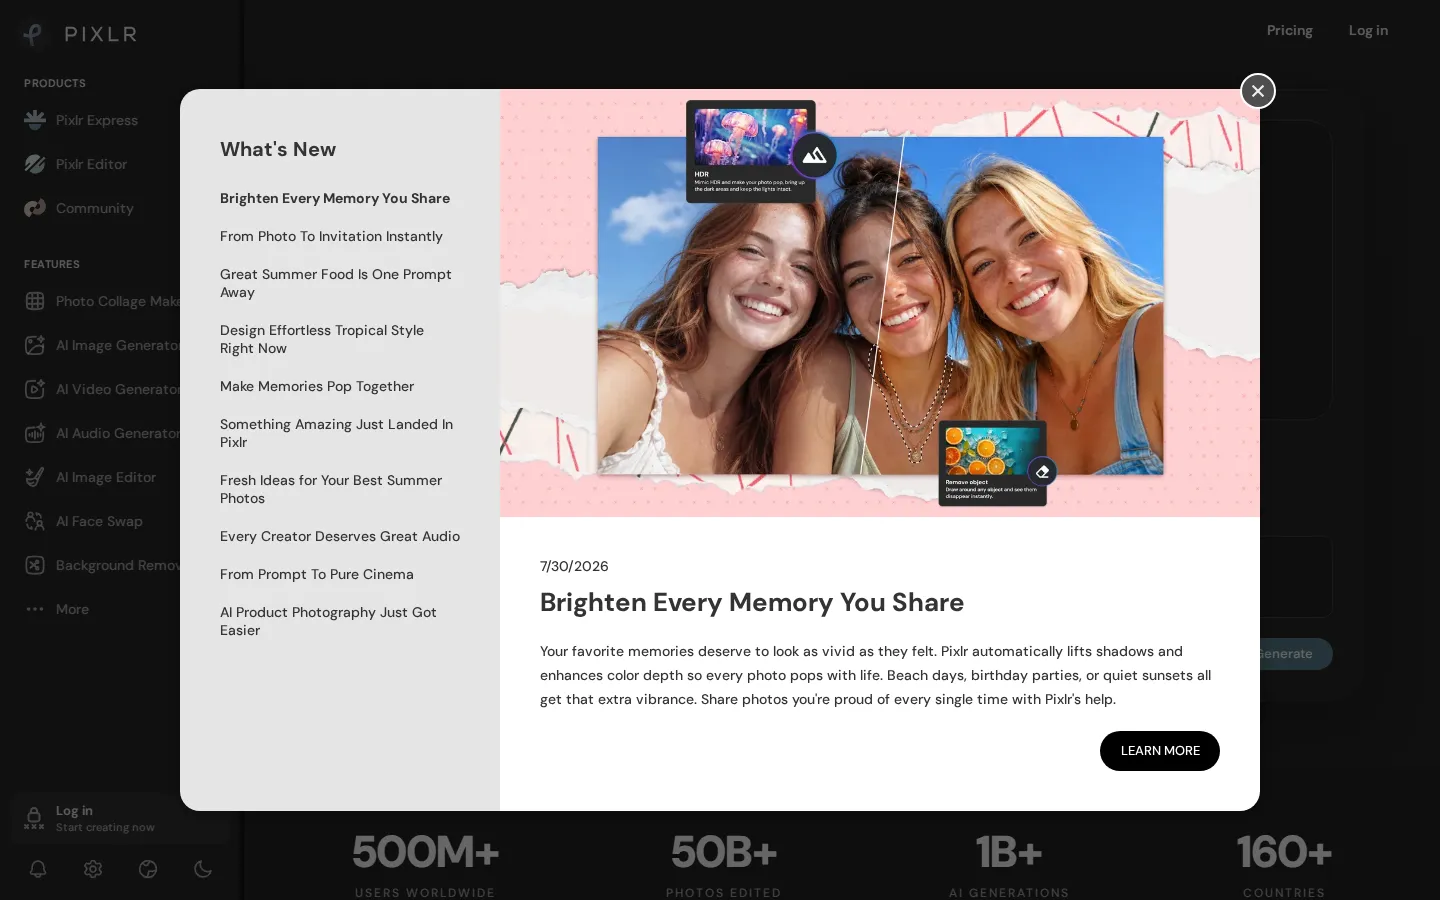Click the Pixlr logo icon

pos(33,34)
